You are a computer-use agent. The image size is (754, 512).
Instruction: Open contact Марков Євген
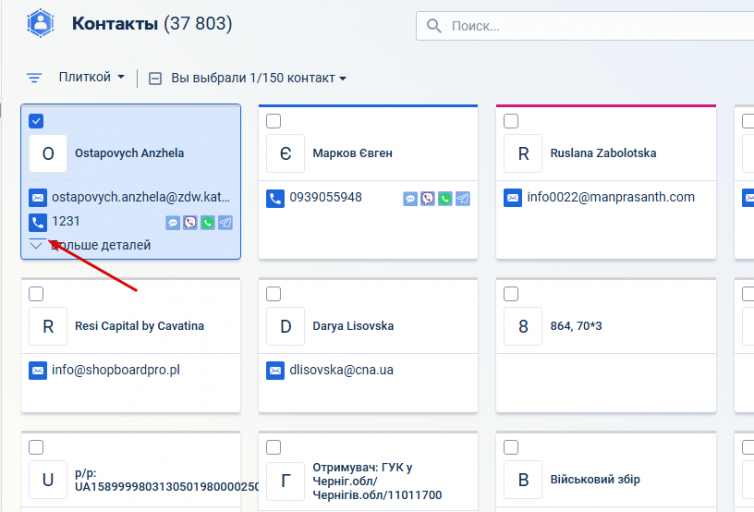tap(352, 153)
